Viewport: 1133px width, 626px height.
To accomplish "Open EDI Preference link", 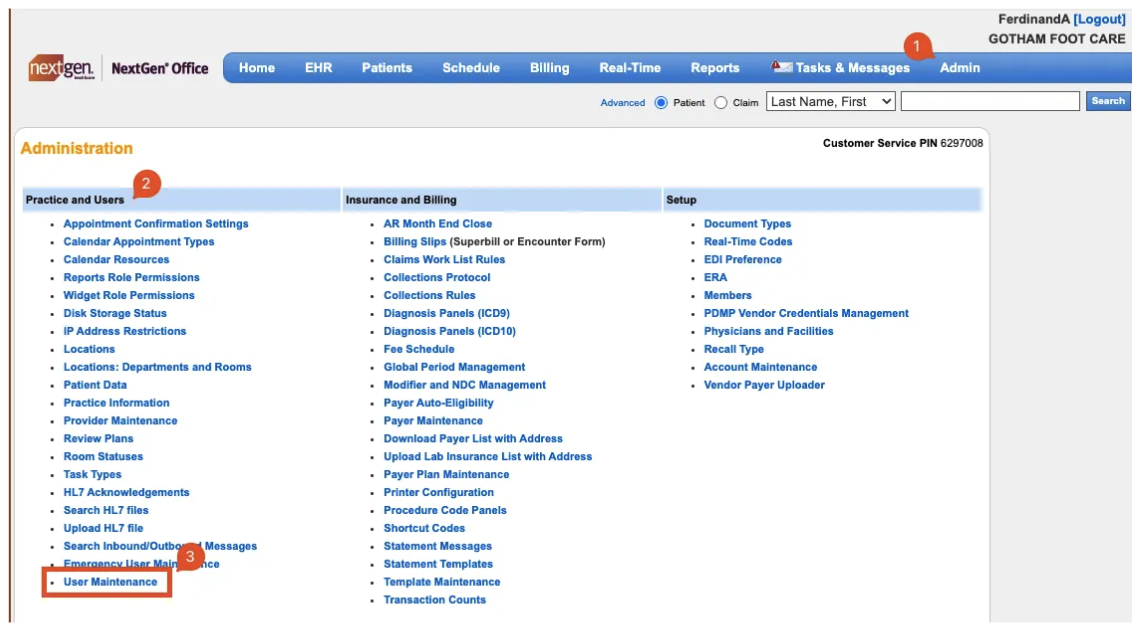I will [742, 260].
